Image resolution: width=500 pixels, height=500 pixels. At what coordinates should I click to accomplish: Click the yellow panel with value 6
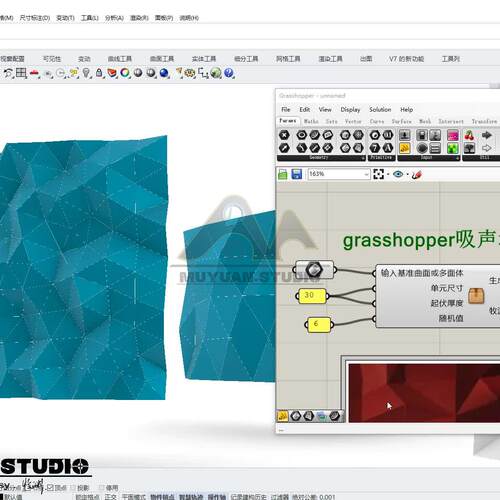[319, 324]
